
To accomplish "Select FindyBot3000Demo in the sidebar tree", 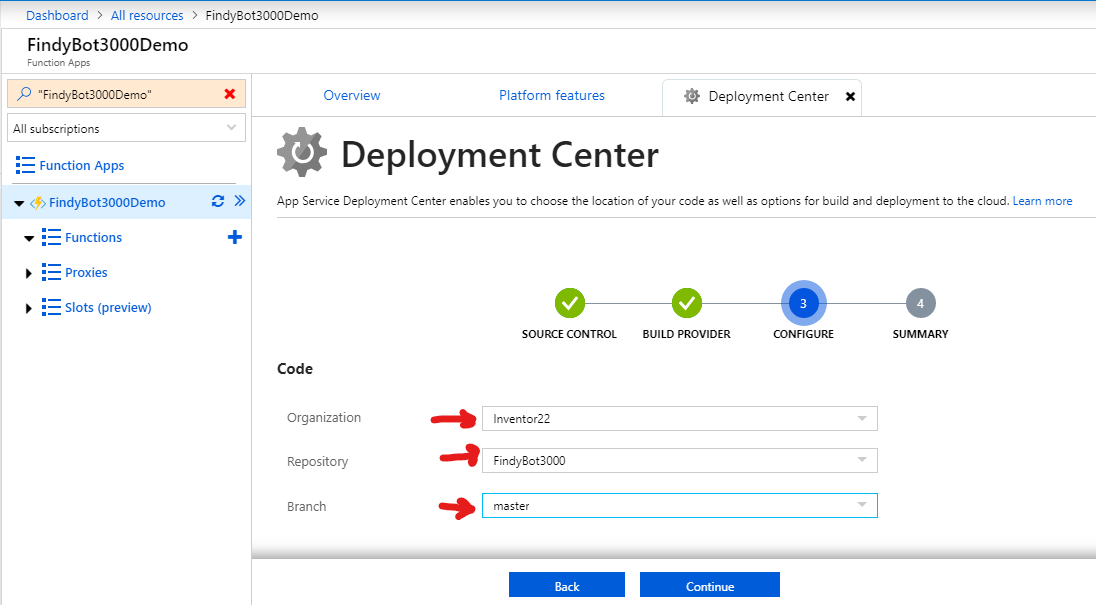I will point(107,203).
